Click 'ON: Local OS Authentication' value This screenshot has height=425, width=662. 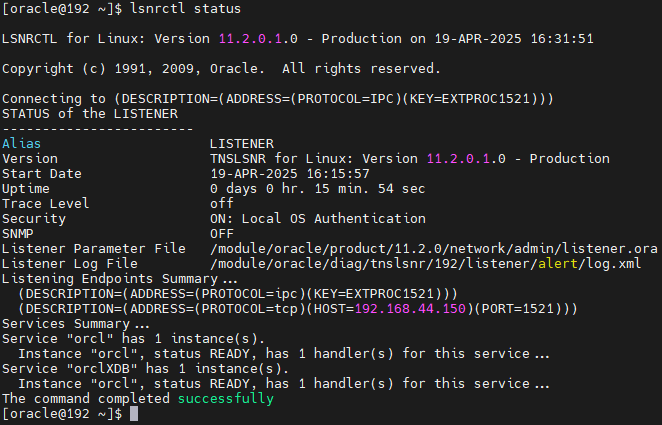coord(318,219)
